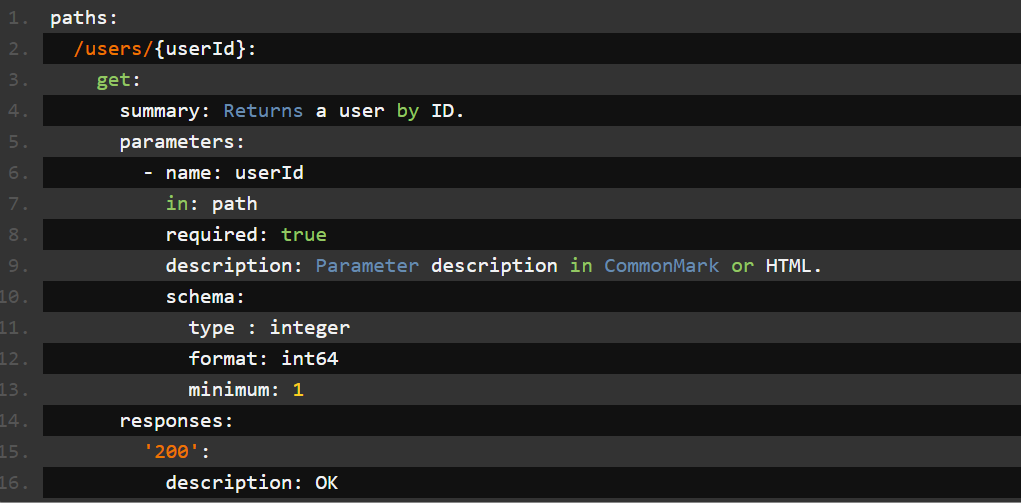Click the 'summary:' key on line 4
The height and width of the screenshot is (503, 1021).
tap(165, 111)
